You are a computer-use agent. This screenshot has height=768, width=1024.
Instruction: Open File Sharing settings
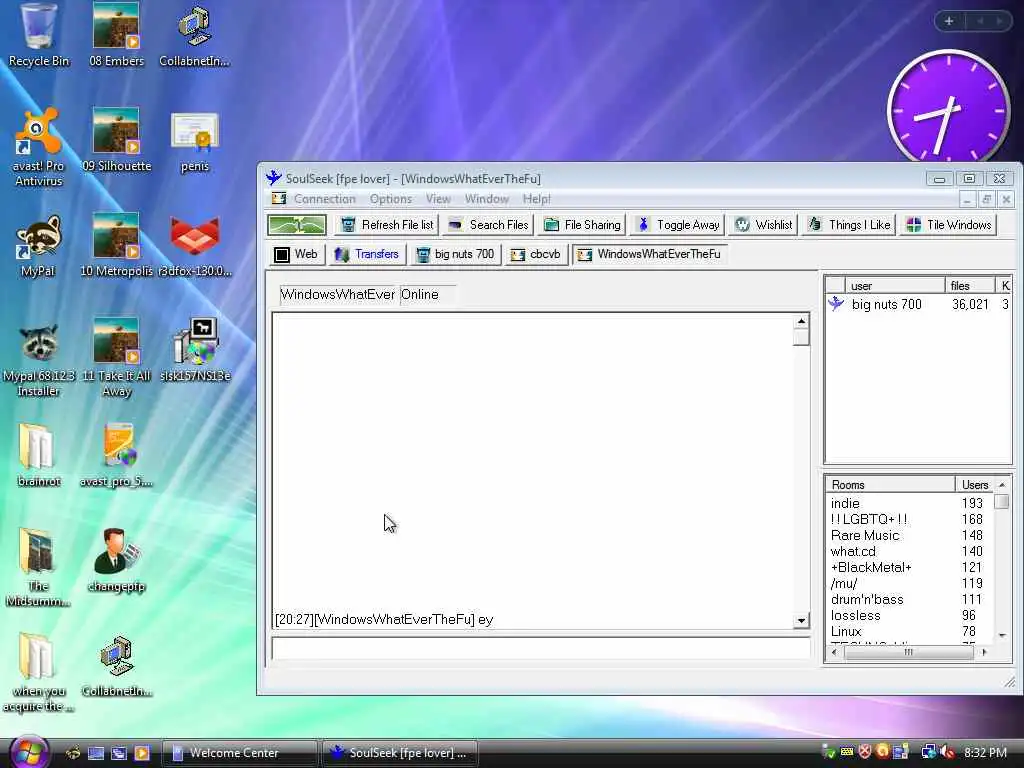click(582, 225)
